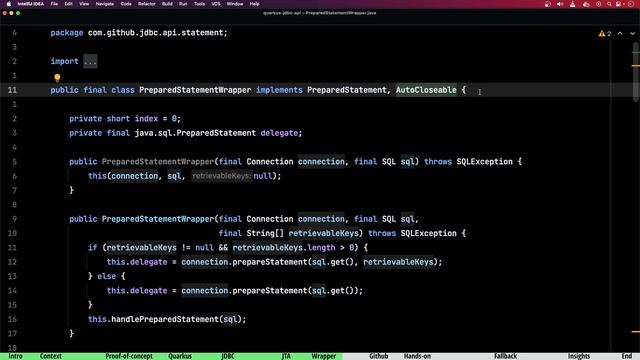Open the Window menu
Image resolution: width=640 pixels, height=360 pixels.
tap(235, 4)
